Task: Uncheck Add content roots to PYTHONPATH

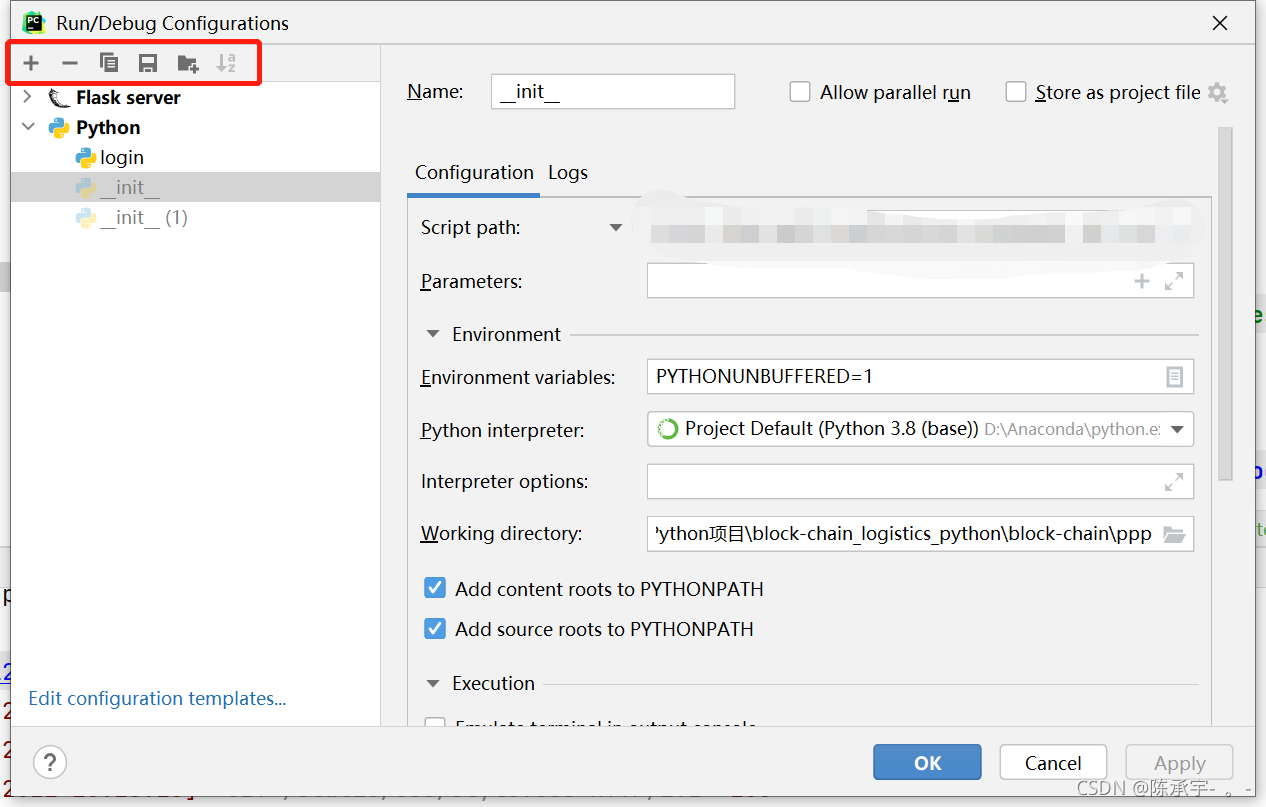Action: pos(435,588)
